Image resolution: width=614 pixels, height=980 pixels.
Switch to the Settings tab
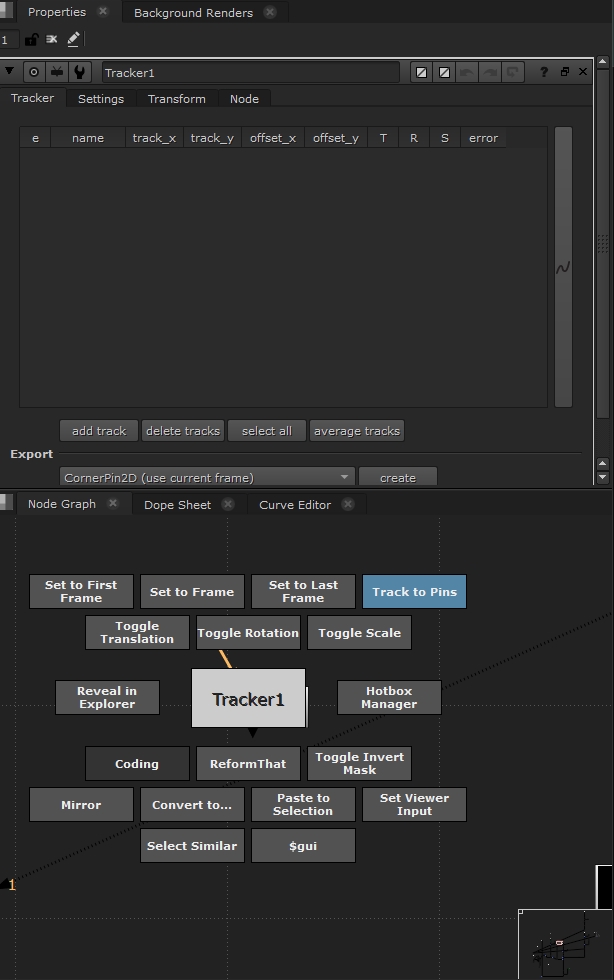tap(101, 99)
